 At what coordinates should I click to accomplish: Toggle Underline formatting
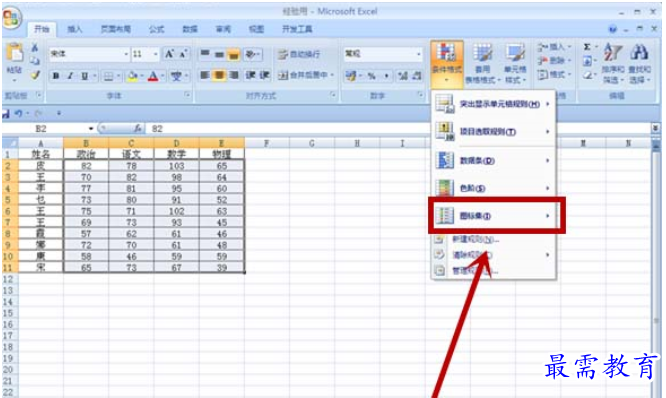coord(85,76)
